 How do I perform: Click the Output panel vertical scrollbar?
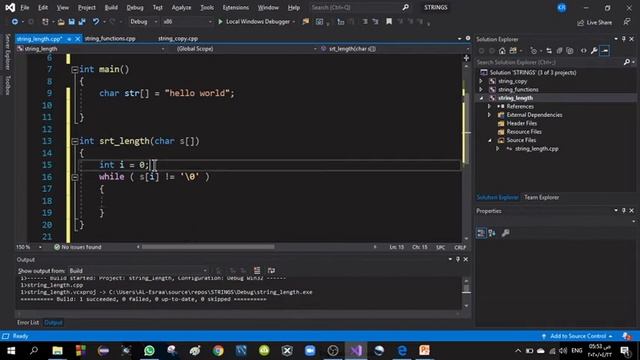coord(466,293)
